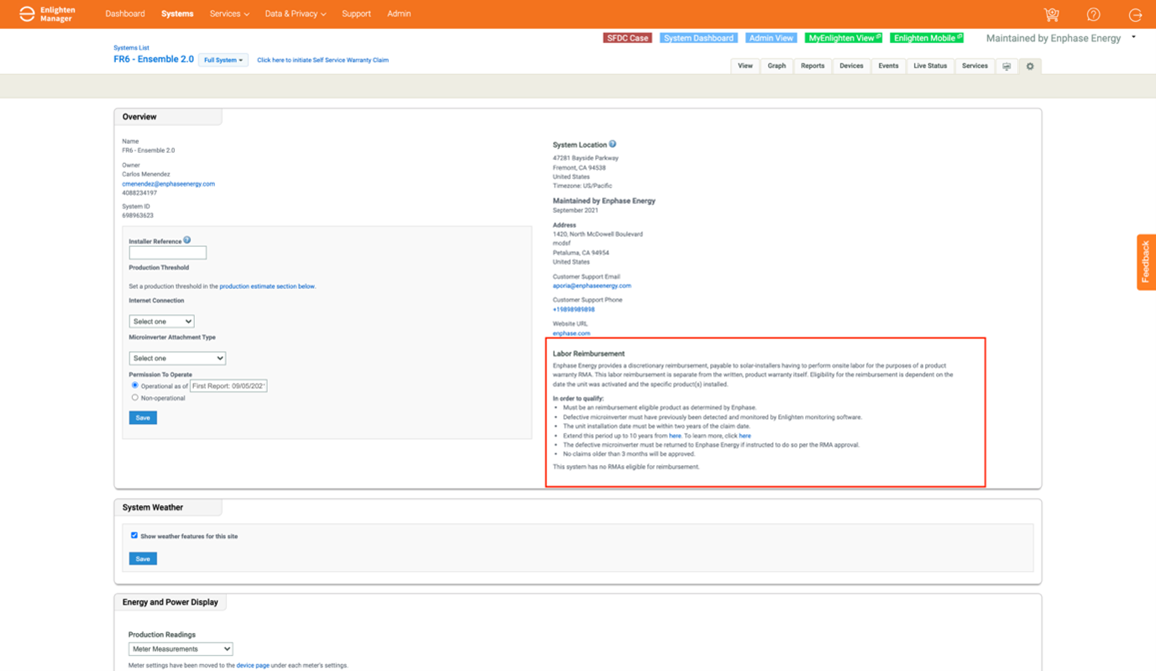Click the First Report date field

click(229, 386)
